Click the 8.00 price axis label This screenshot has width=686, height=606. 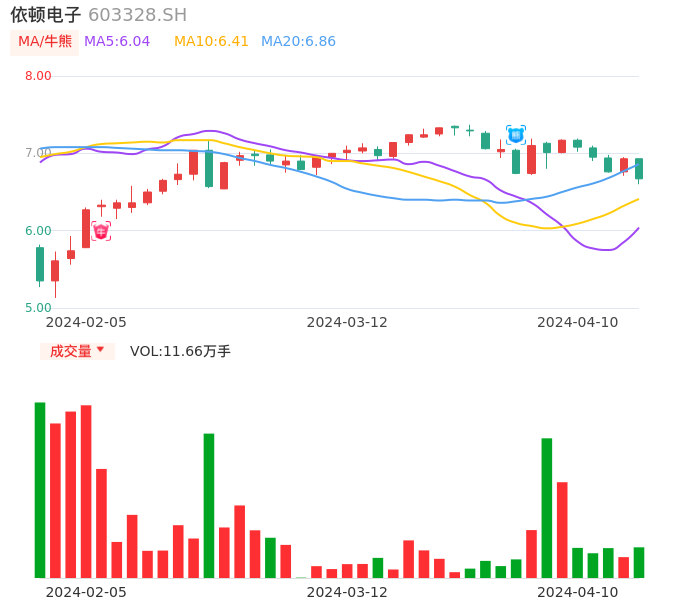pos(38,76)
